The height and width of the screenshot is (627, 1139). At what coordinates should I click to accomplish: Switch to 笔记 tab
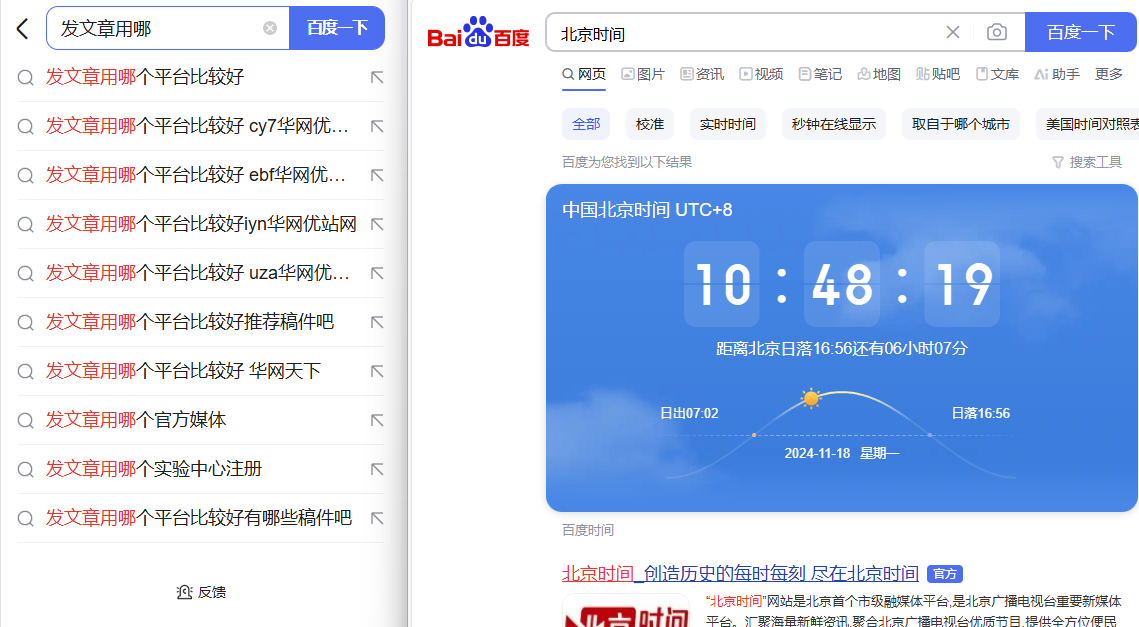(820, 74)
